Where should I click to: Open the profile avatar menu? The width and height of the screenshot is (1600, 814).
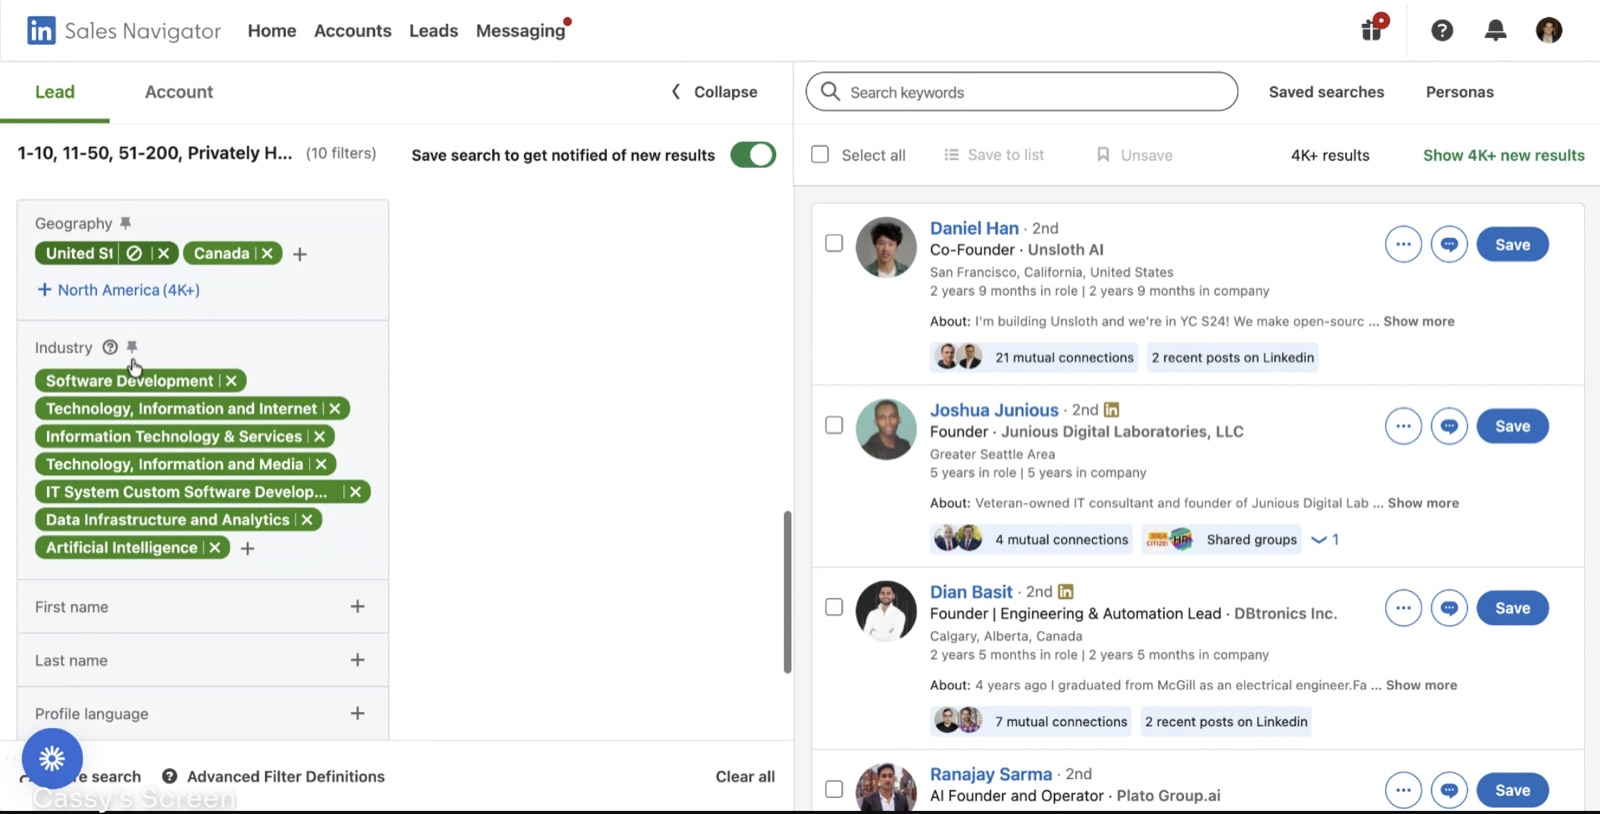[1549, 30]
